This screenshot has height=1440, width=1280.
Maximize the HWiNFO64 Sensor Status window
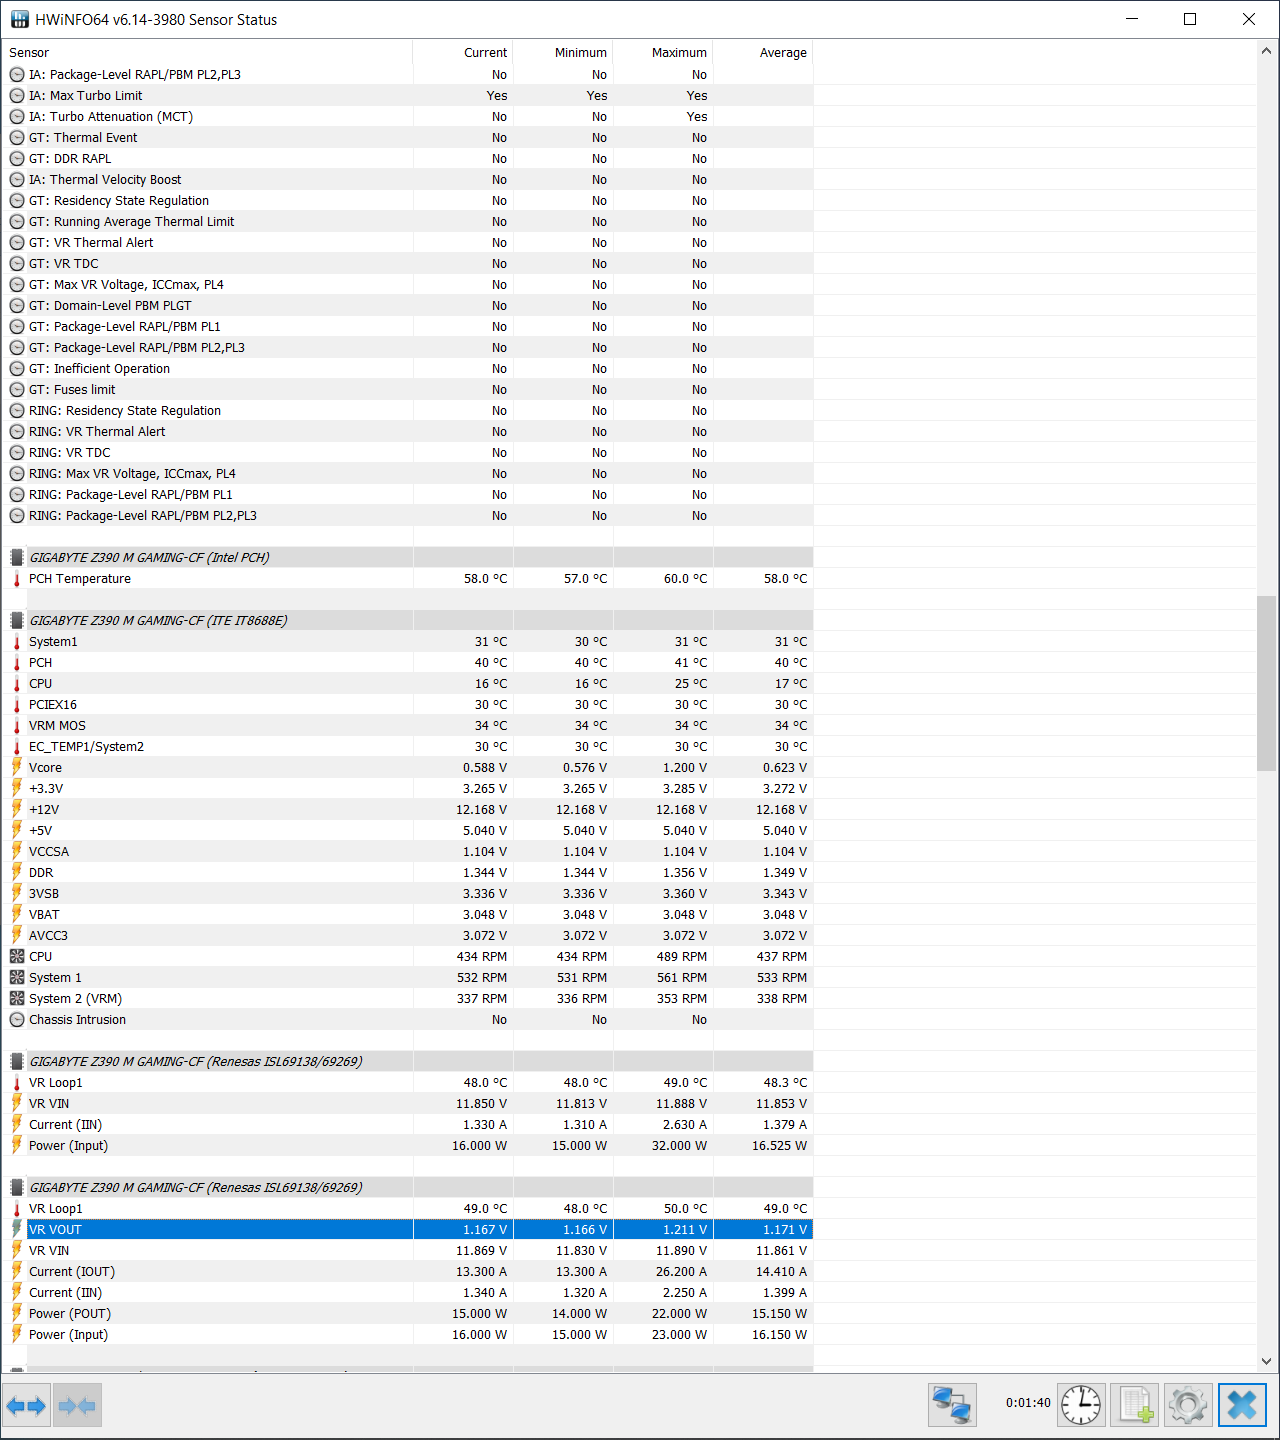click(1190, 19)
